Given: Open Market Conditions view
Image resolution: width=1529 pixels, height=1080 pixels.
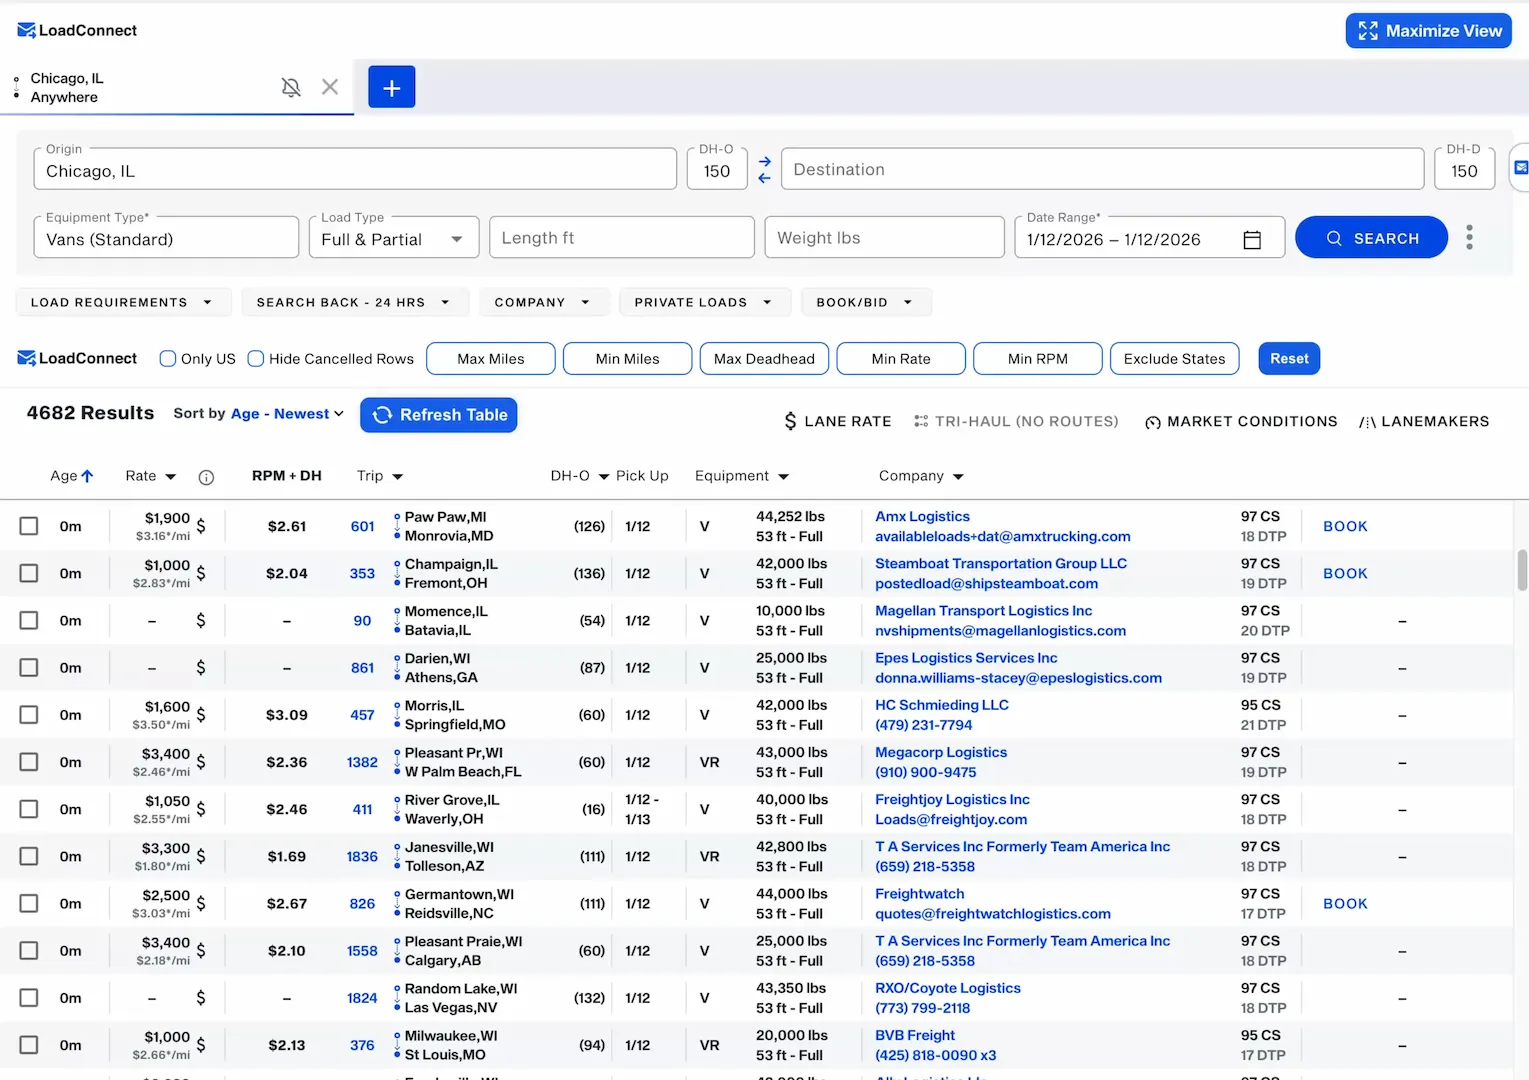Looking at the screenshot, I should click(x=1240, y=422).
